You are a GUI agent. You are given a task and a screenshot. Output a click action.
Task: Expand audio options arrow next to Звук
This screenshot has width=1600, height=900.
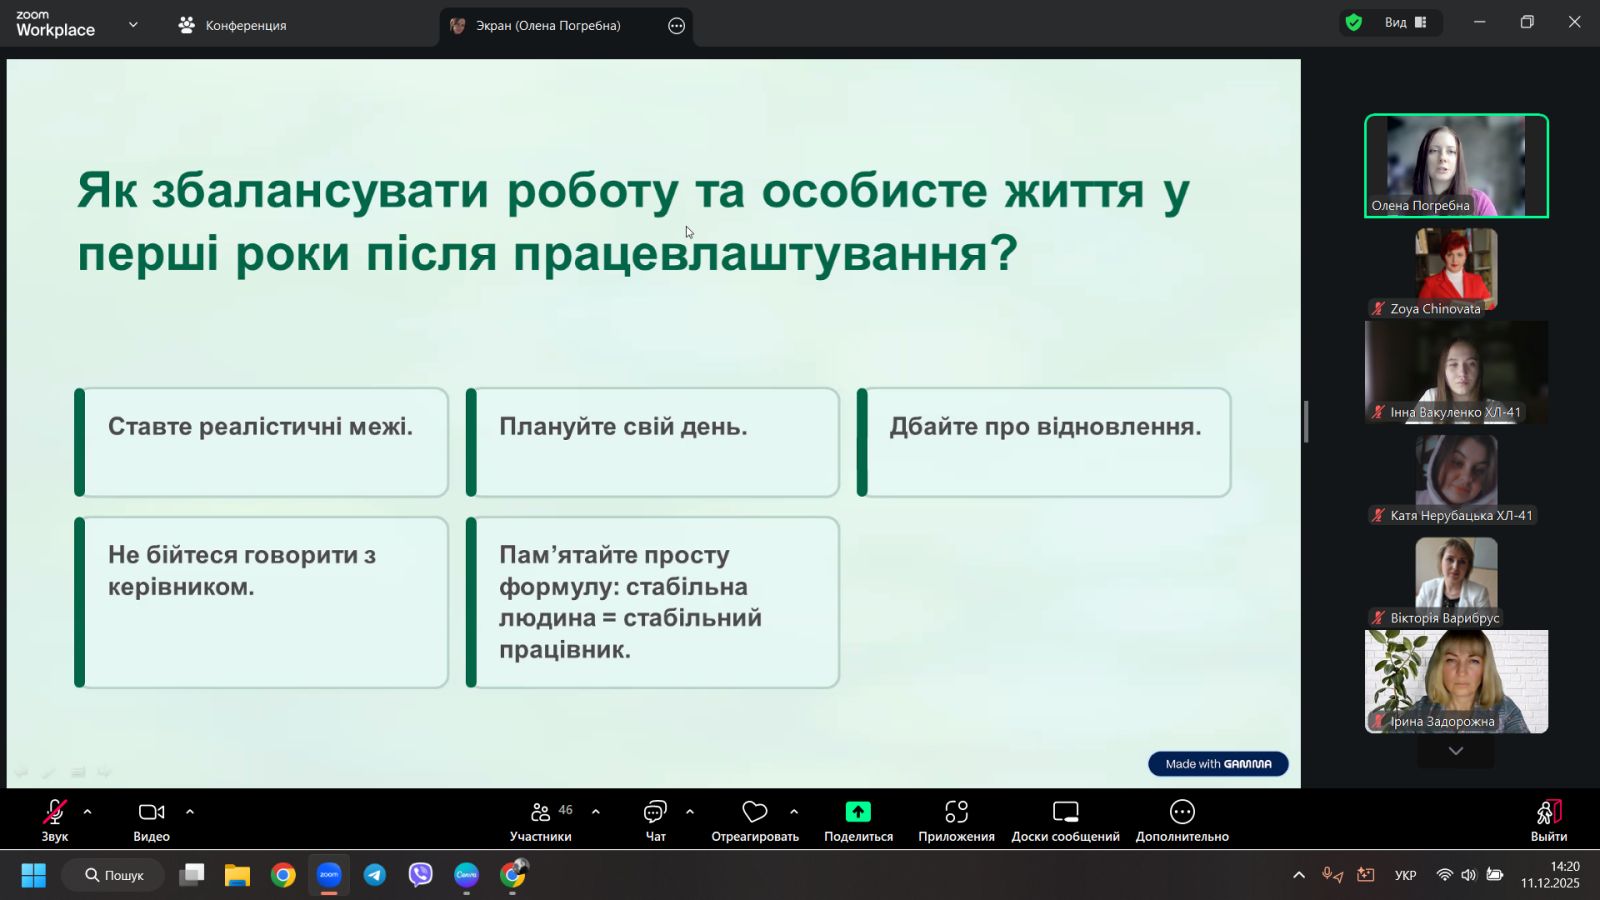(88, 812)
